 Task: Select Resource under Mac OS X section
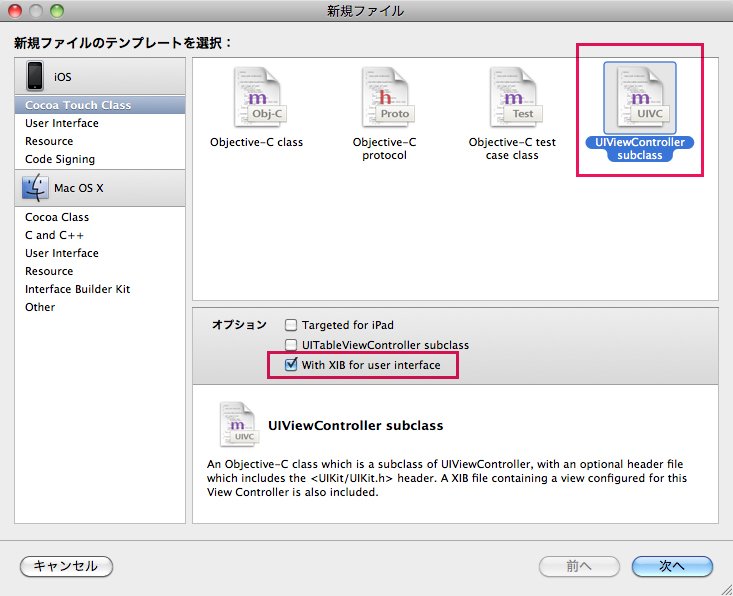(x=100, y=271)
